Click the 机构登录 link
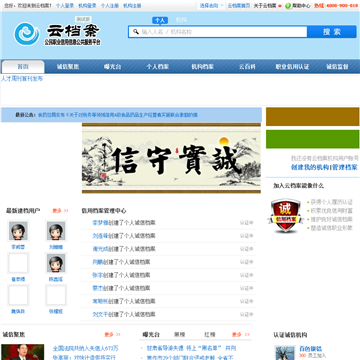 pyautogui.click(x=87, y=6)
